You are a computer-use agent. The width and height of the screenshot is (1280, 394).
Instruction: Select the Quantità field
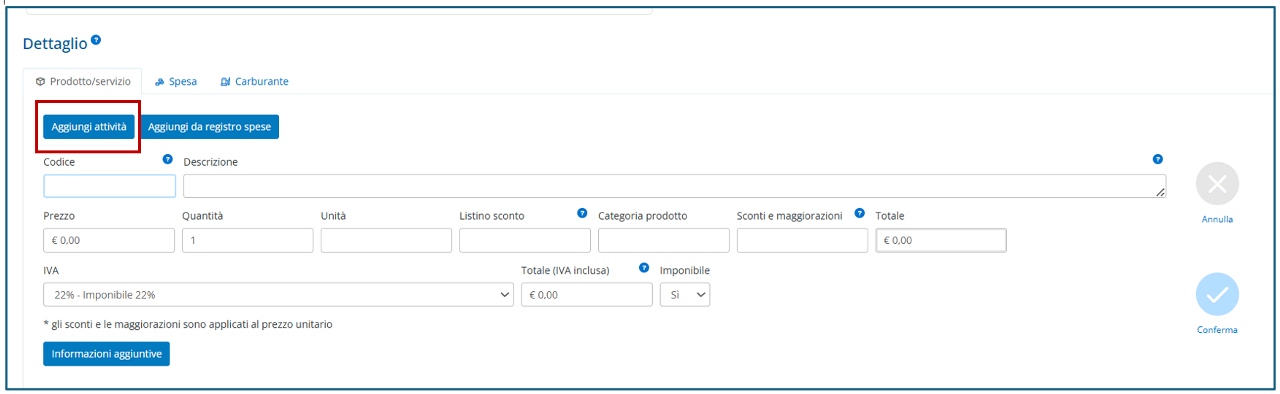click(248, 240)
